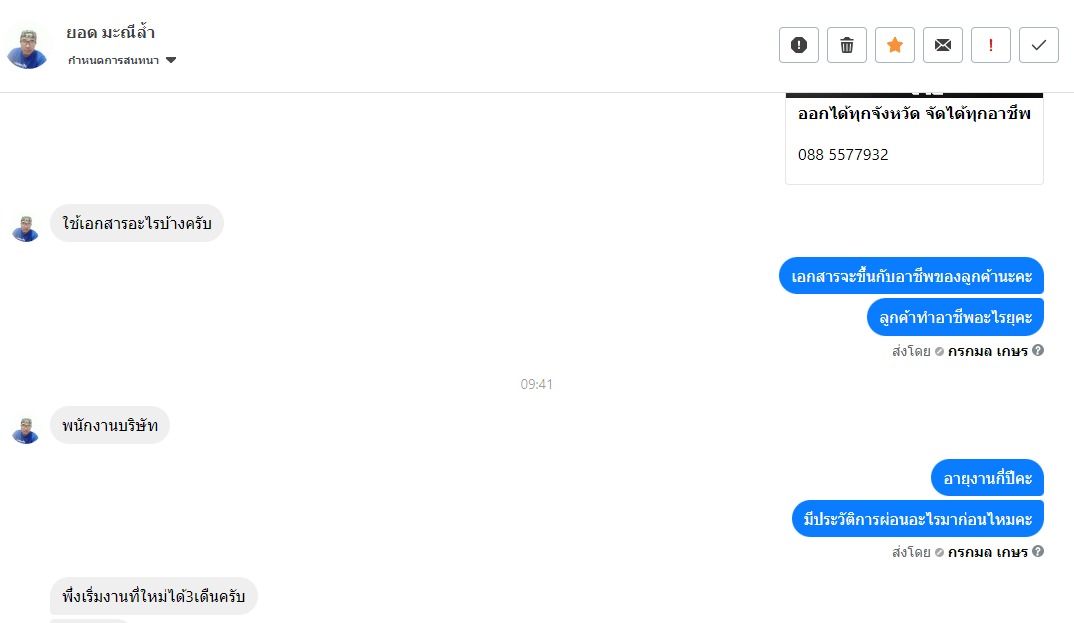This screenshot has width=1074, height=623.
Task: Click the phone number 088 5577932
Action: [843, 155]
